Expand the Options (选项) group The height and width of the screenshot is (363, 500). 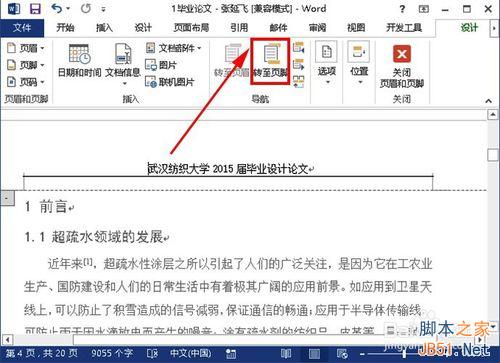327,63
